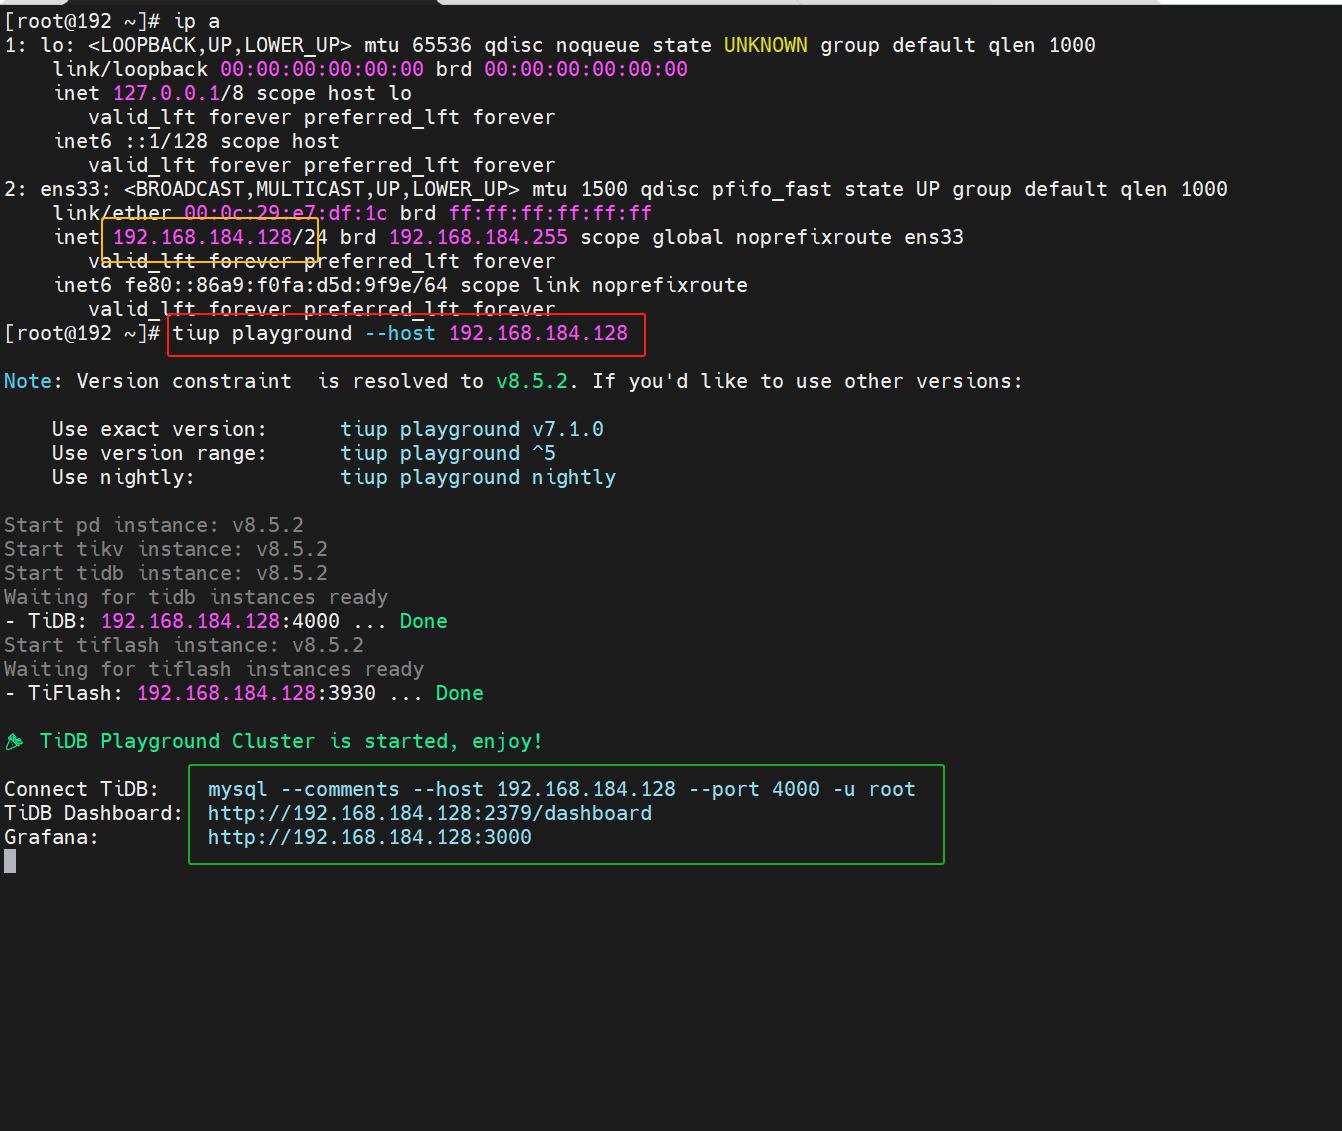1342x1131 pixels.
Task: Select the --host flag in tiup command
Action: click(x=400, y=333)
